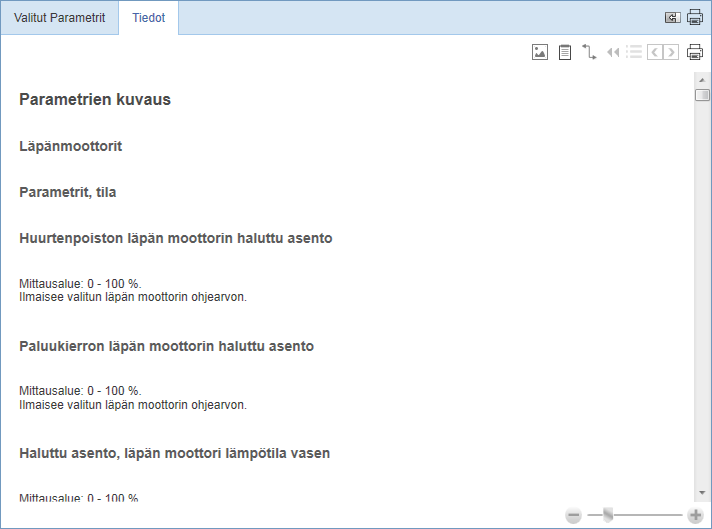Zoom out with the minus button
The image size is (712, 529).
click(x=574, y=515)
